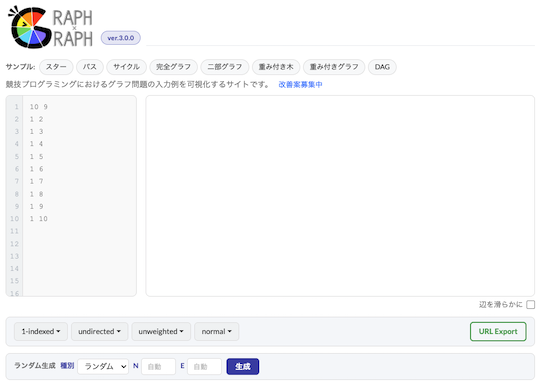Open the undirected dropdown
Viewport: 540px width, 385px height.
pos(100,332)
